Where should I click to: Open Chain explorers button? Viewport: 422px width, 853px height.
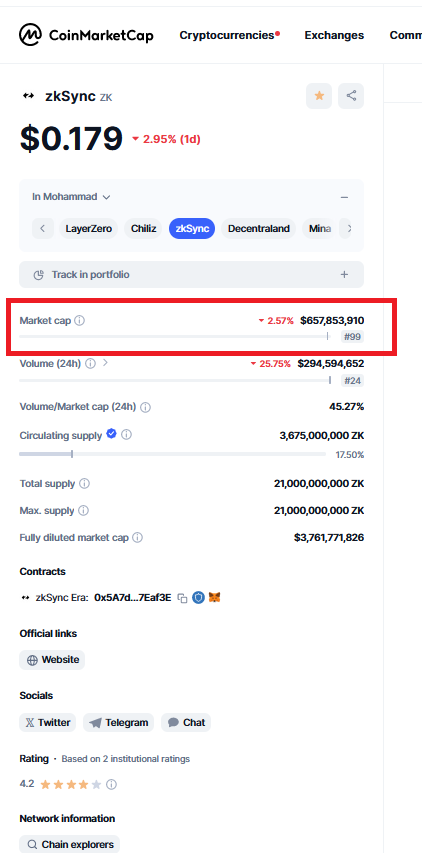(x=70, y=845)
